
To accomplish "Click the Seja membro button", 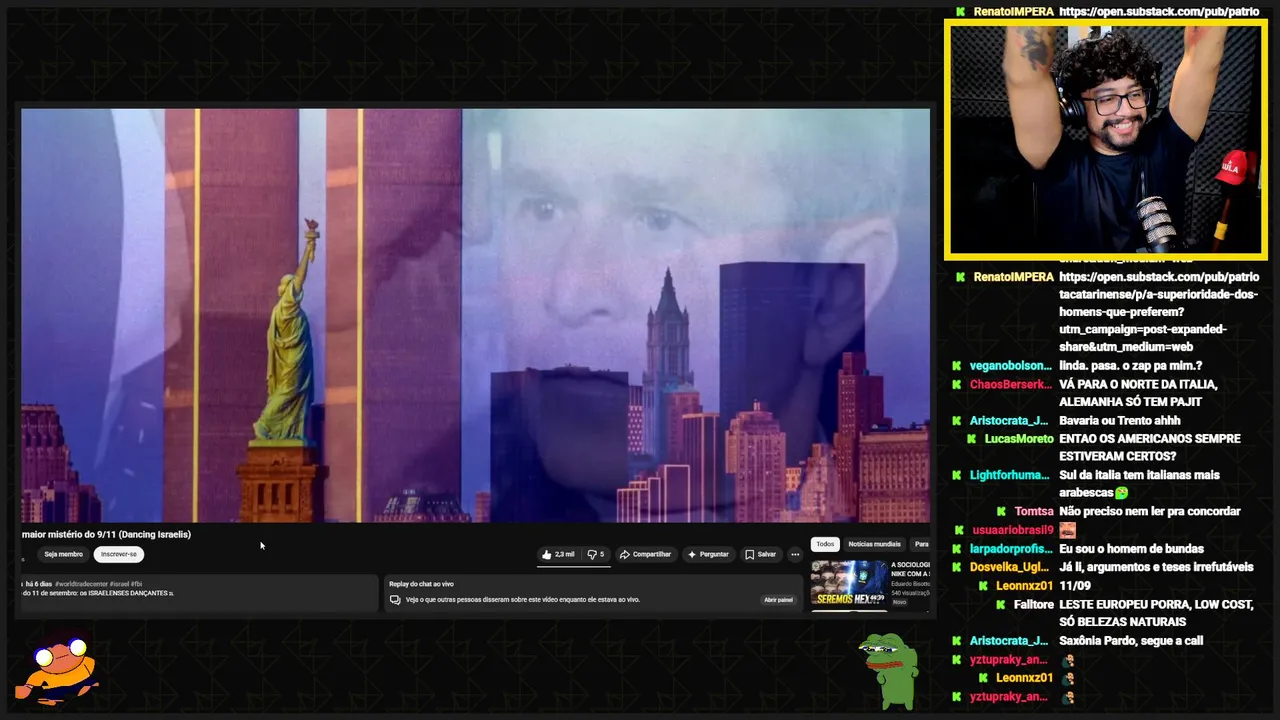I will [x=63, y=554].
